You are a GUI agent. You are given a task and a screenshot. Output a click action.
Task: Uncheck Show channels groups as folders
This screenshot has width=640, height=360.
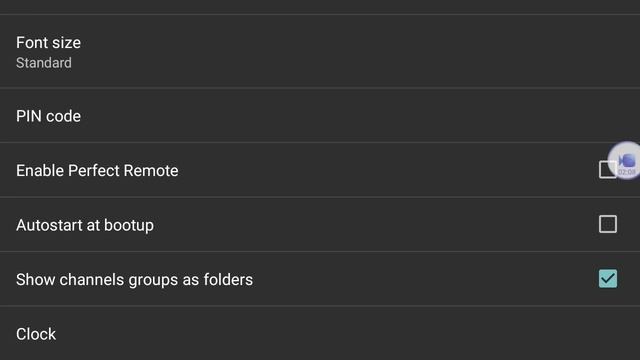point(608,279)
